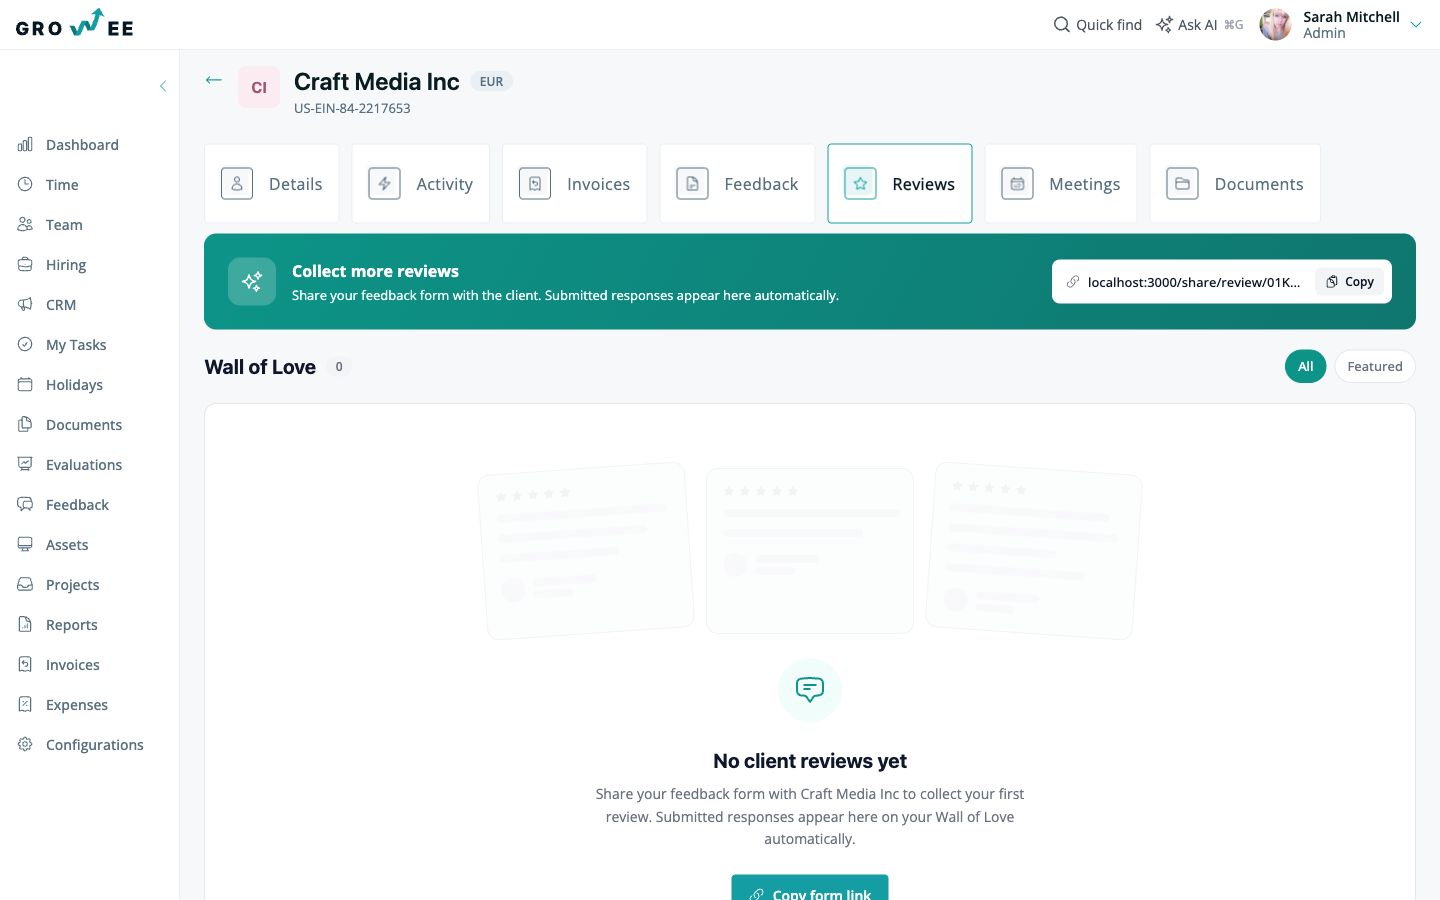Click the CI company avatar
Viewport: 1440px width, 900px height.
(x=259, y=87)
